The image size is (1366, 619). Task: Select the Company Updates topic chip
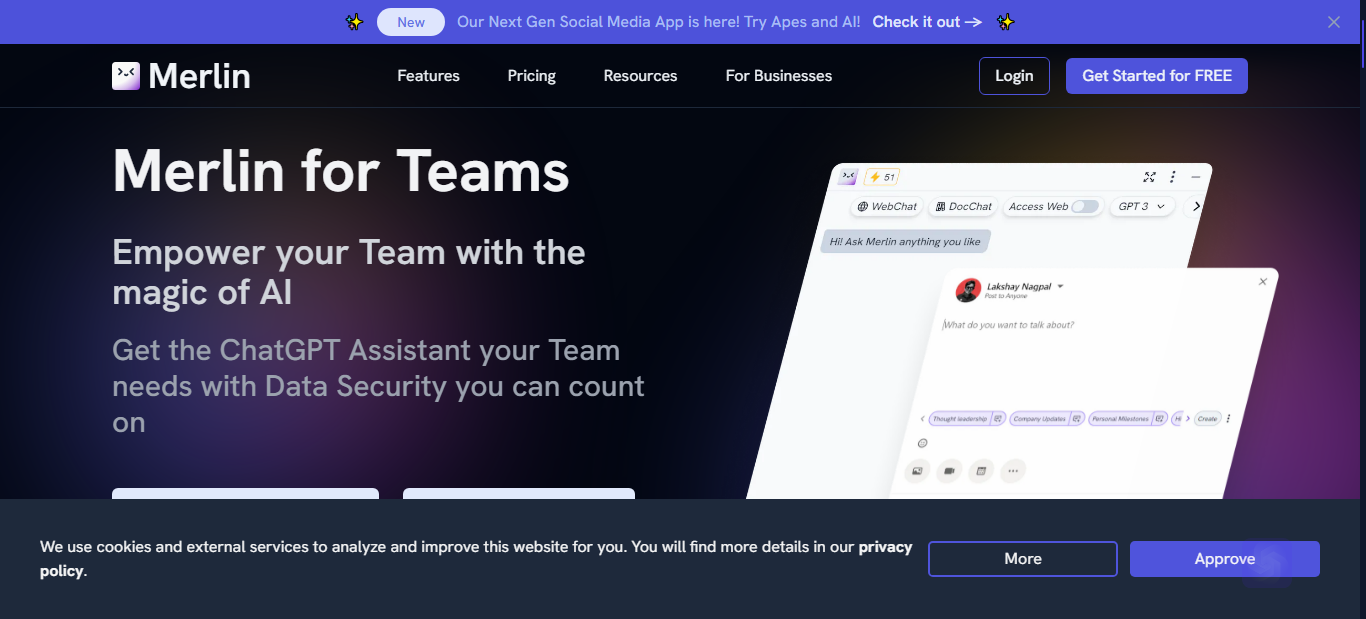coord(1047,419)
